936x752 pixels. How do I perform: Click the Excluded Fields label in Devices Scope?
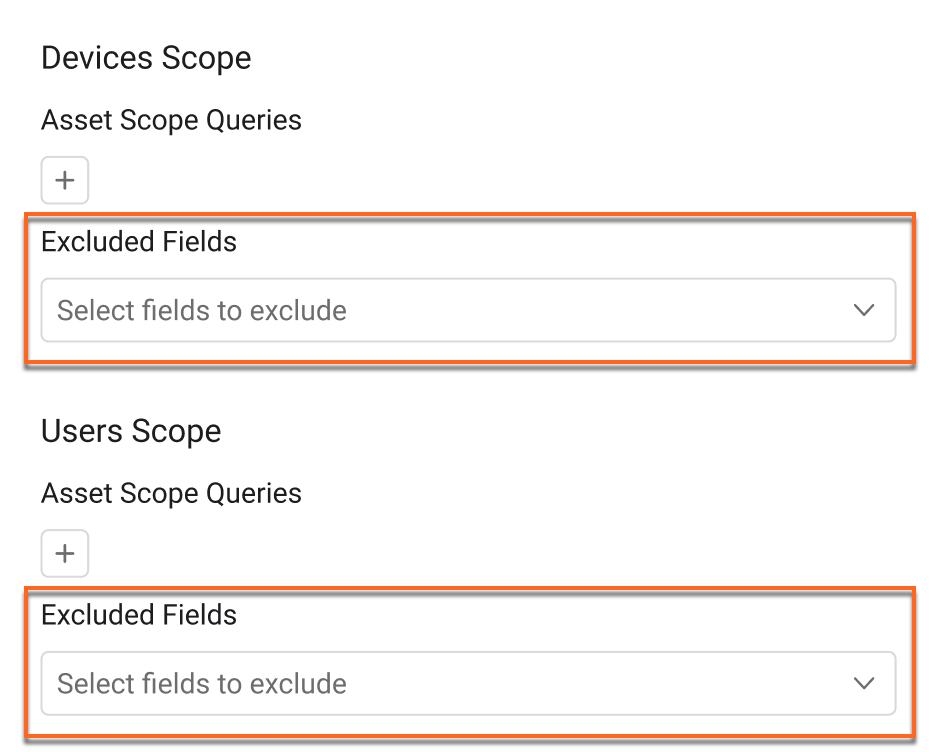click(138, 242)
